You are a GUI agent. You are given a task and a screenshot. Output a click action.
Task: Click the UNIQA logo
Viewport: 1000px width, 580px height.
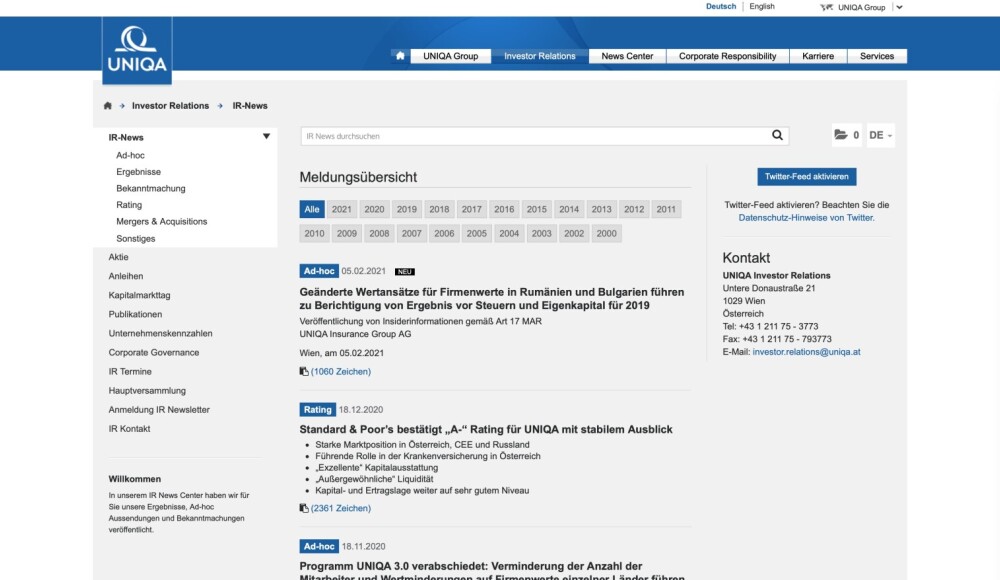[x=137, y=50]
